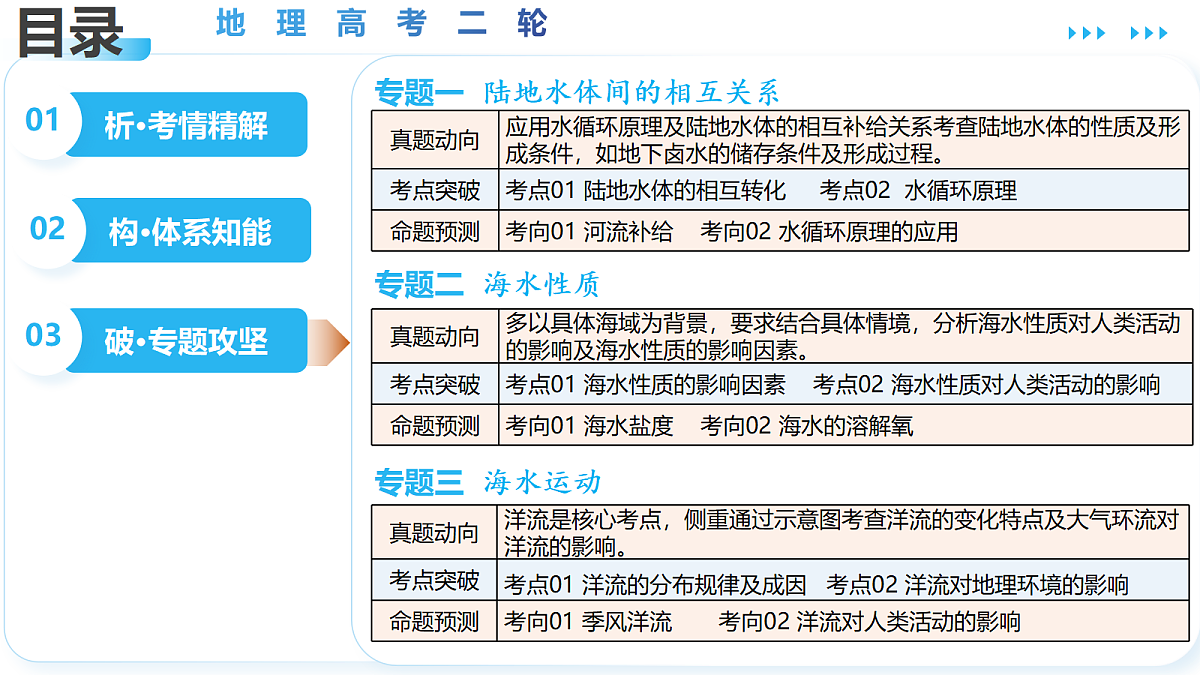Click the first triple-arrow icon at top right
The height and width of the screenshot is (675, 1200).
[x=1087, y=33]
